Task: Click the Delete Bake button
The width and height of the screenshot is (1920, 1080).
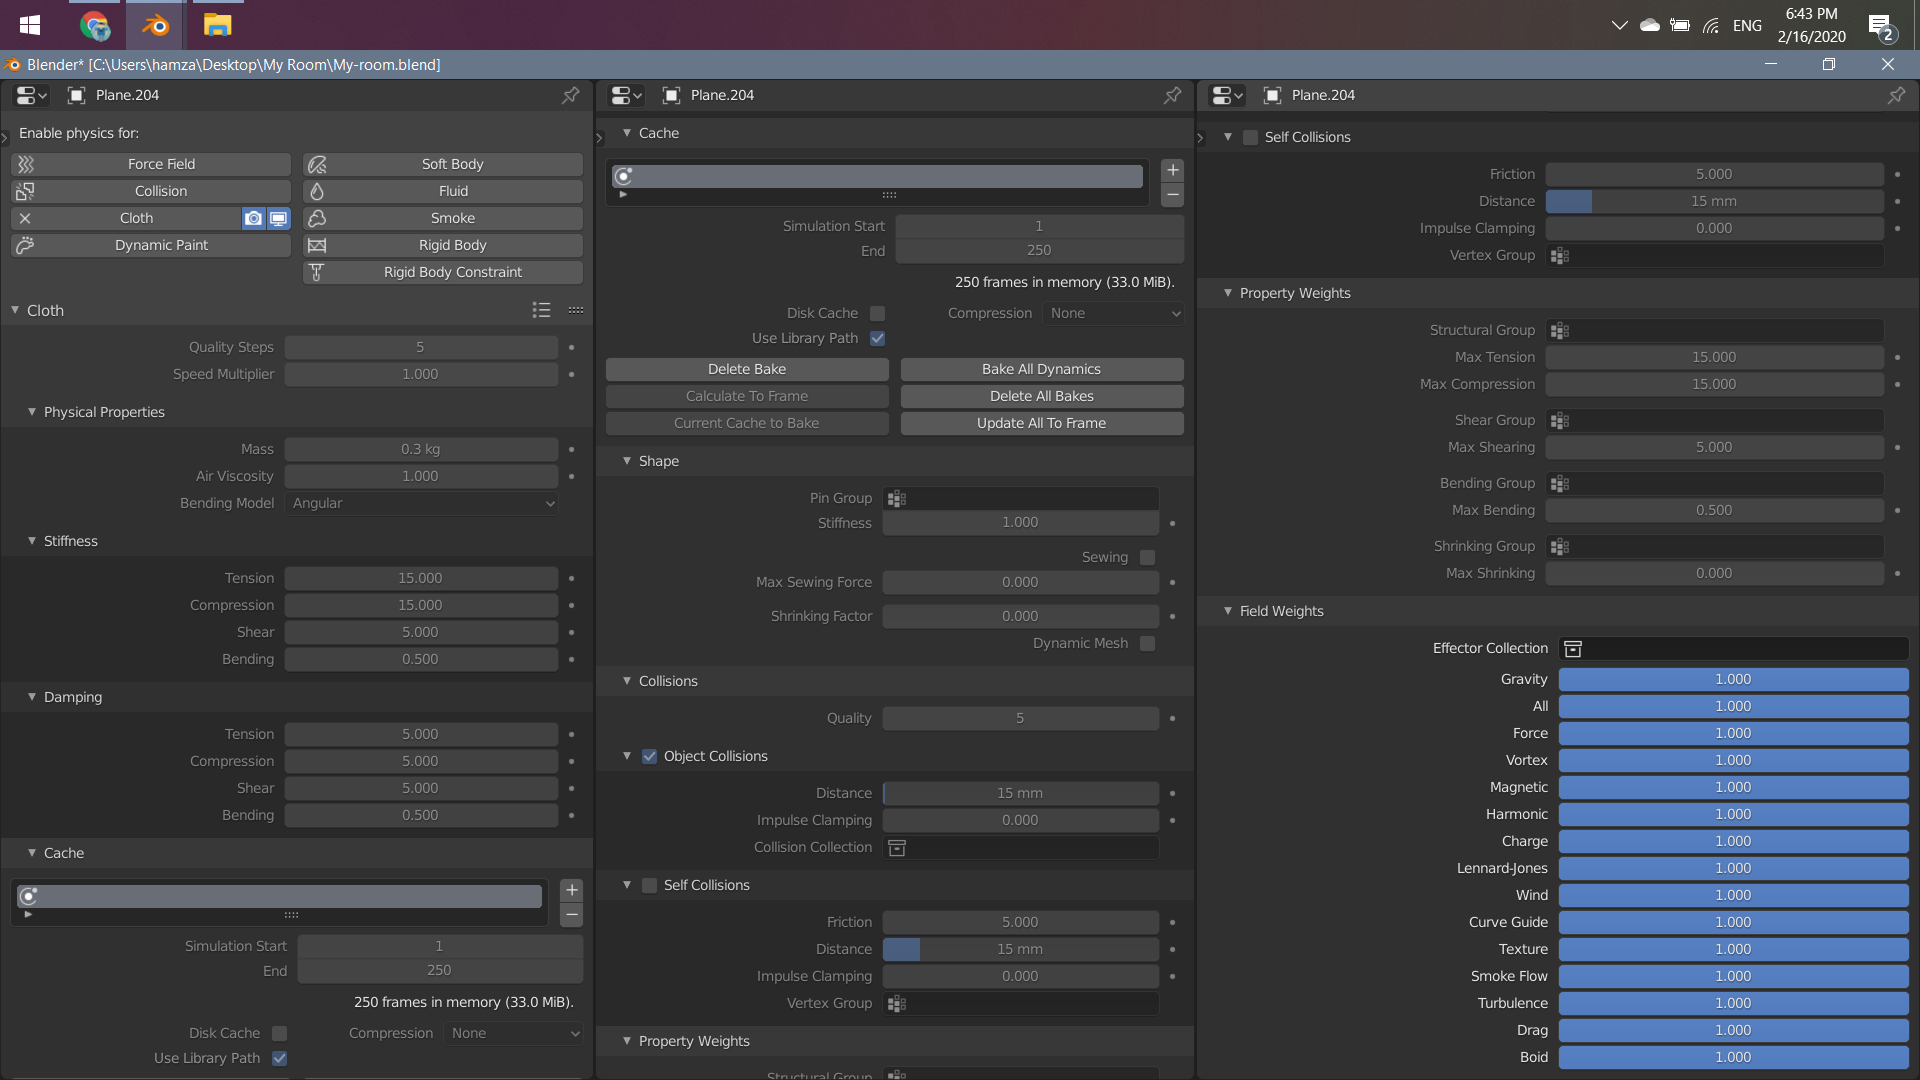Action: pos(747,369)
